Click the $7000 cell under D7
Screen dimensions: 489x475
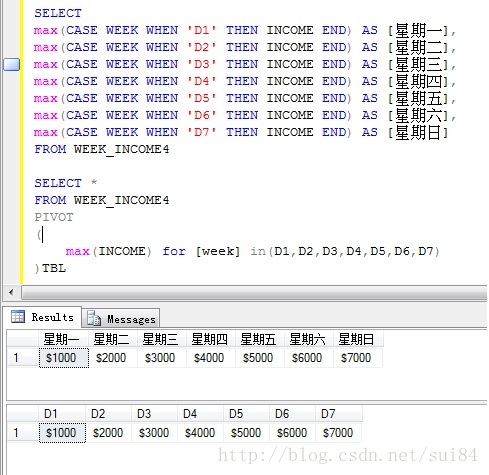tap(338, 433)
